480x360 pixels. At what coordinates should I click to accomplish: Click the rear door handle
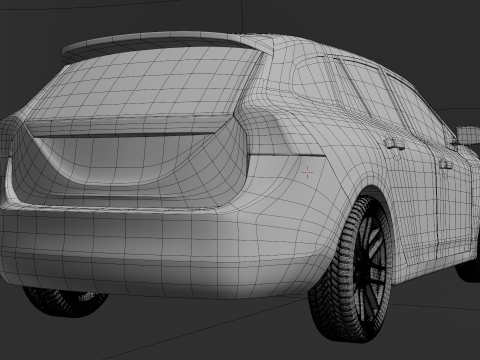tap(394, 144)
